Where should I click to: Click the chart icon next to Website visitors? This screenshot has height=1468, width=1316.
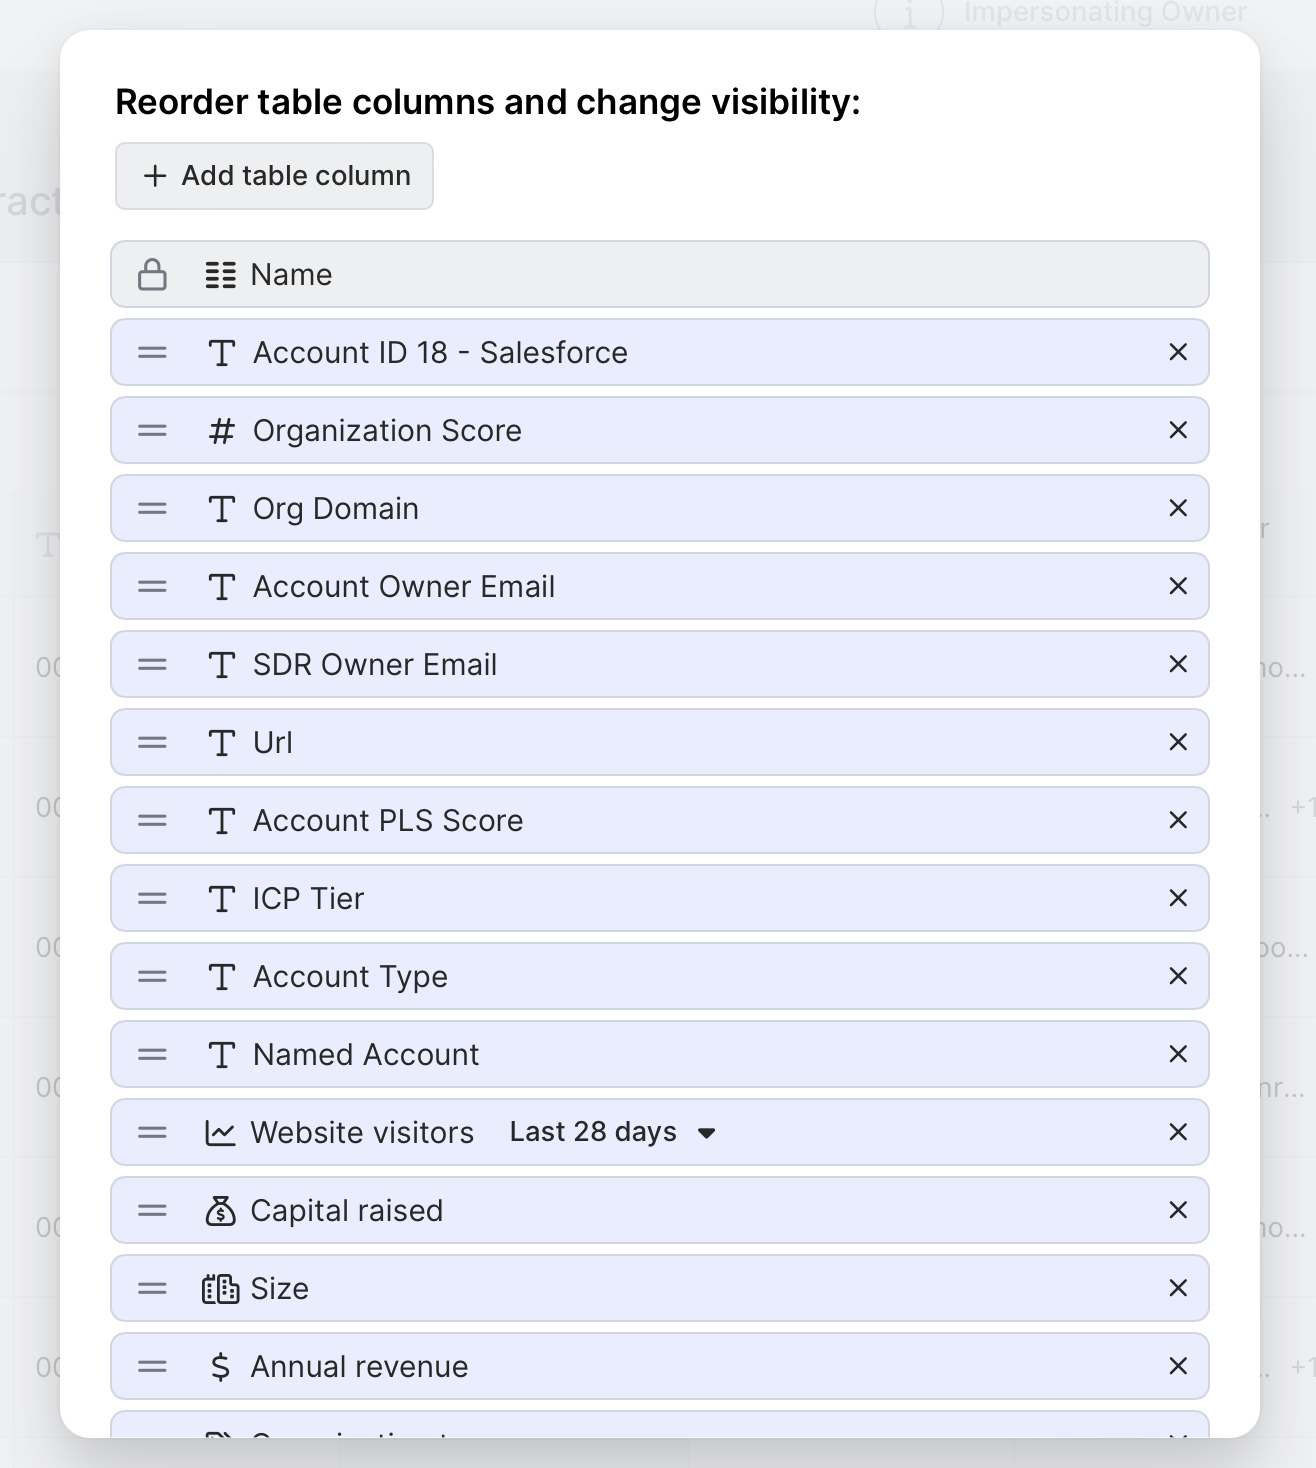point(220,1133)
